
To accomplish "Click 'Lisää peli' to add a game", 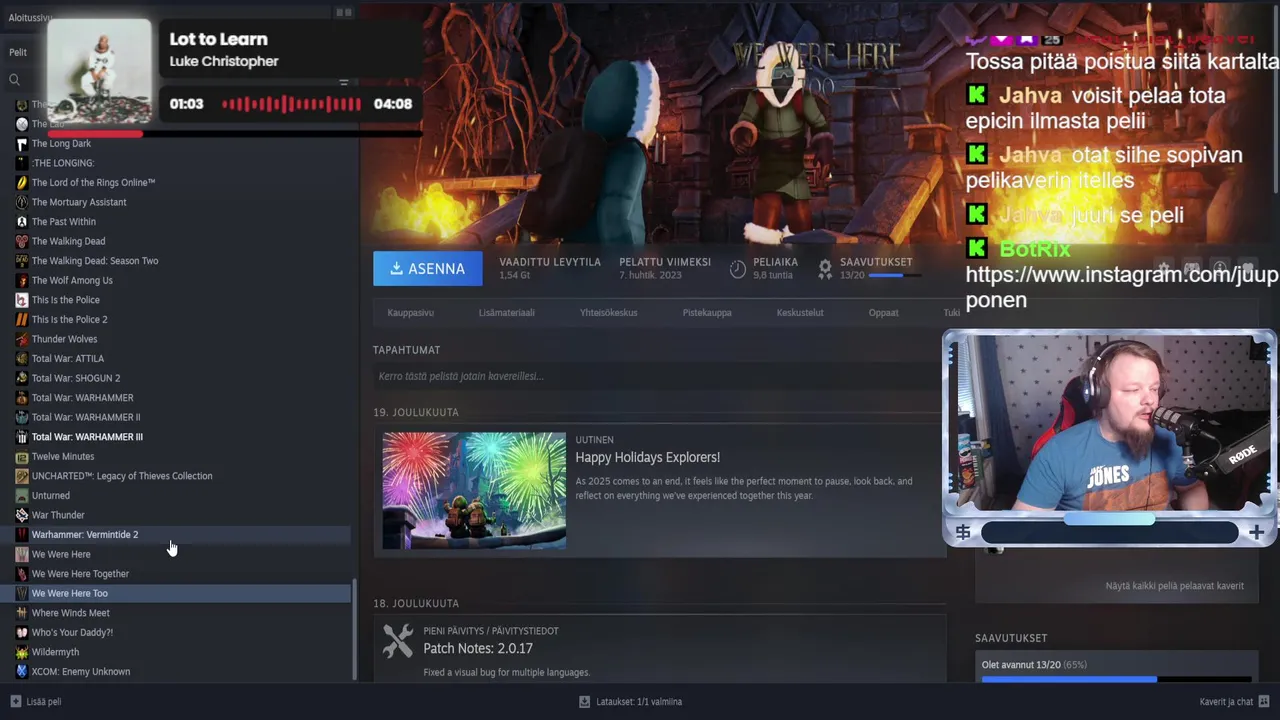I will click(44, 702).
